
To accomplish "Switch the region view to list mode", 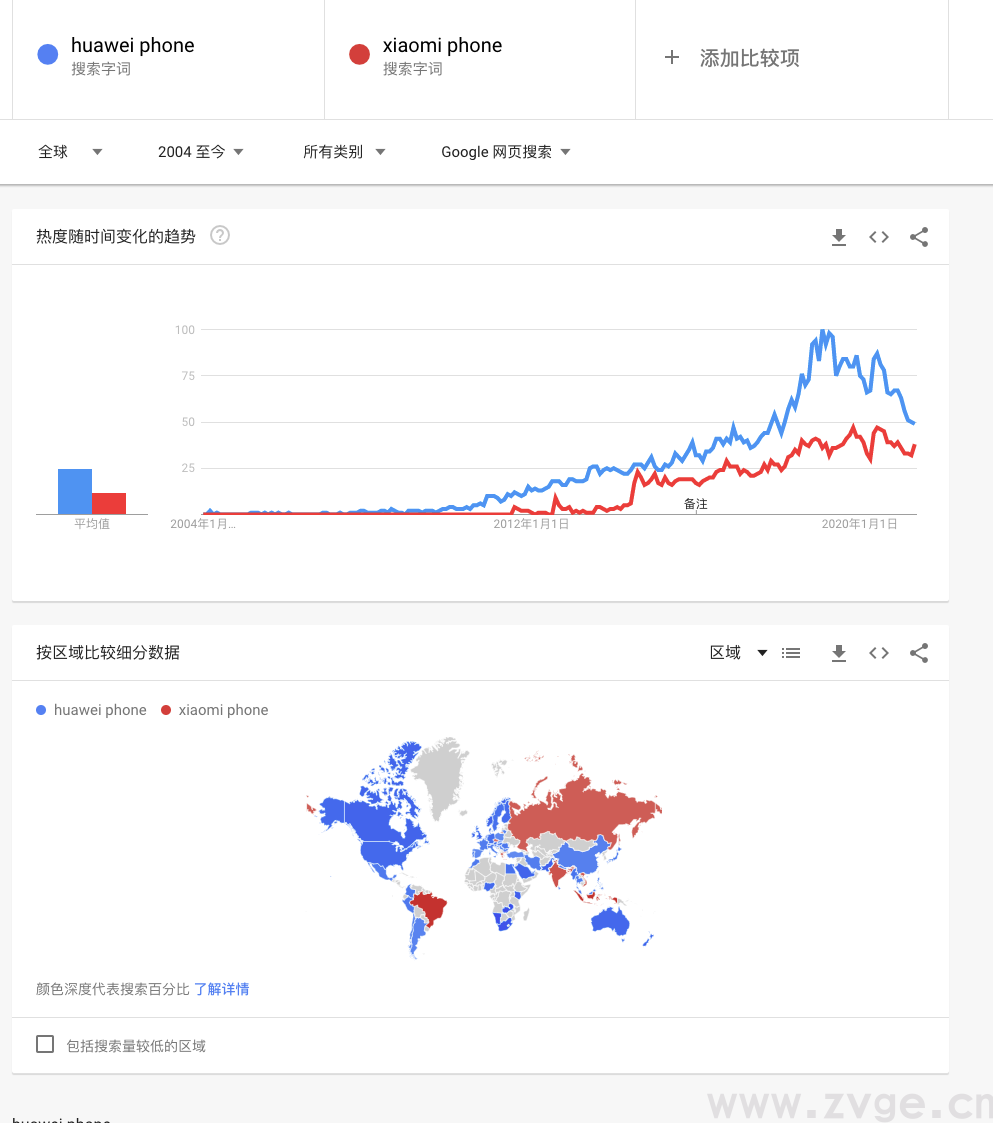I will [791, 652].
